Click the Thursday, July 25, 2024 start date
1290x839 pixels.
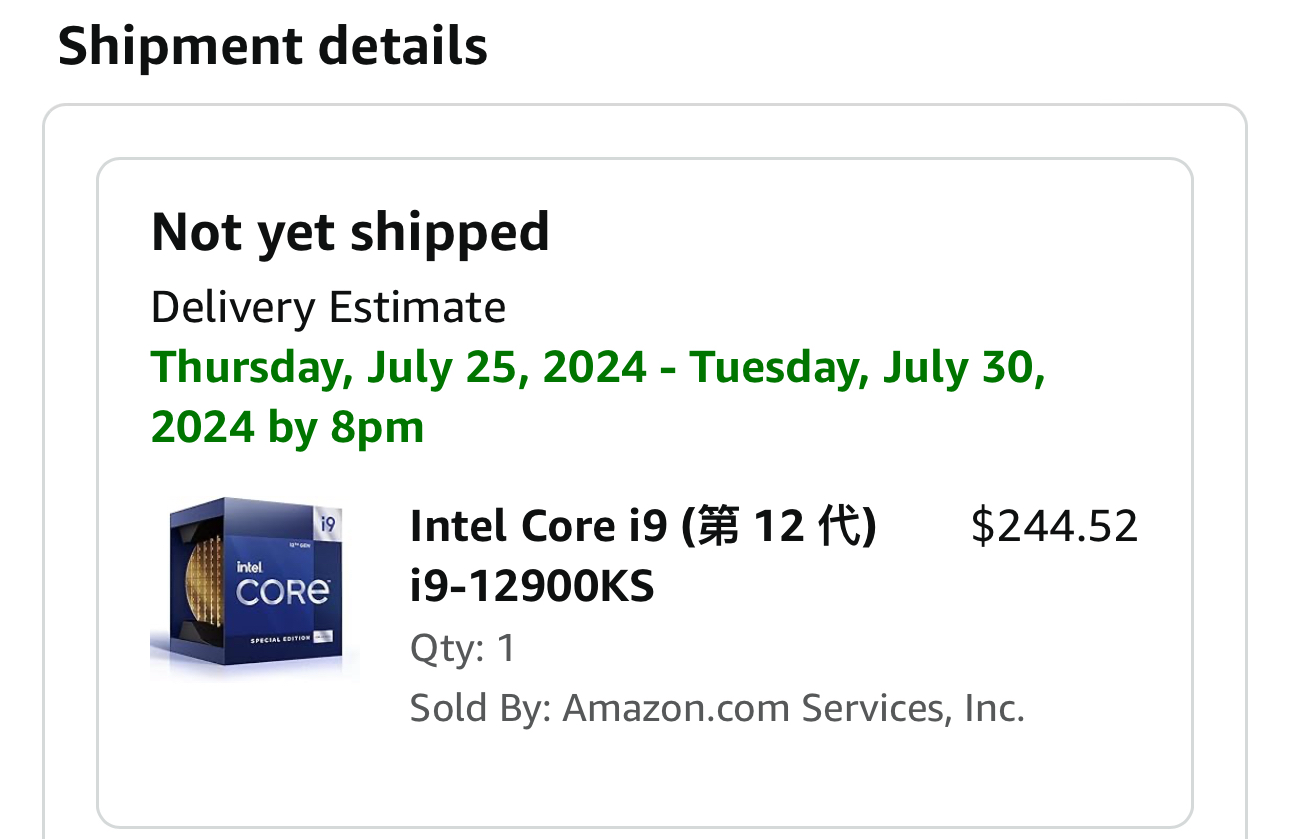pyautogui.click(x=399, y=368)
